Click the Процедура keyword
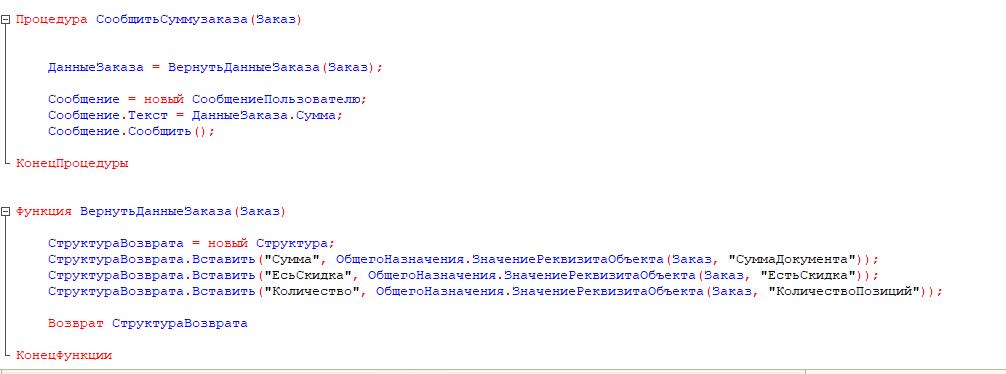 51,19
